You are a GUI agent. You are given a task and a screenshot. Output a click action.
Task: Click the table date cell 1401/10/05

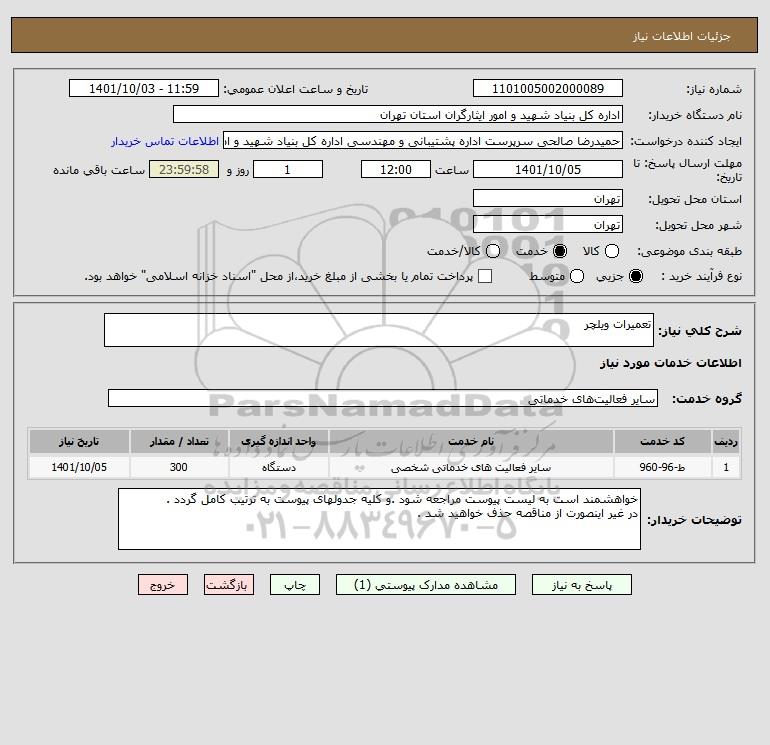(x=79, y=467)
